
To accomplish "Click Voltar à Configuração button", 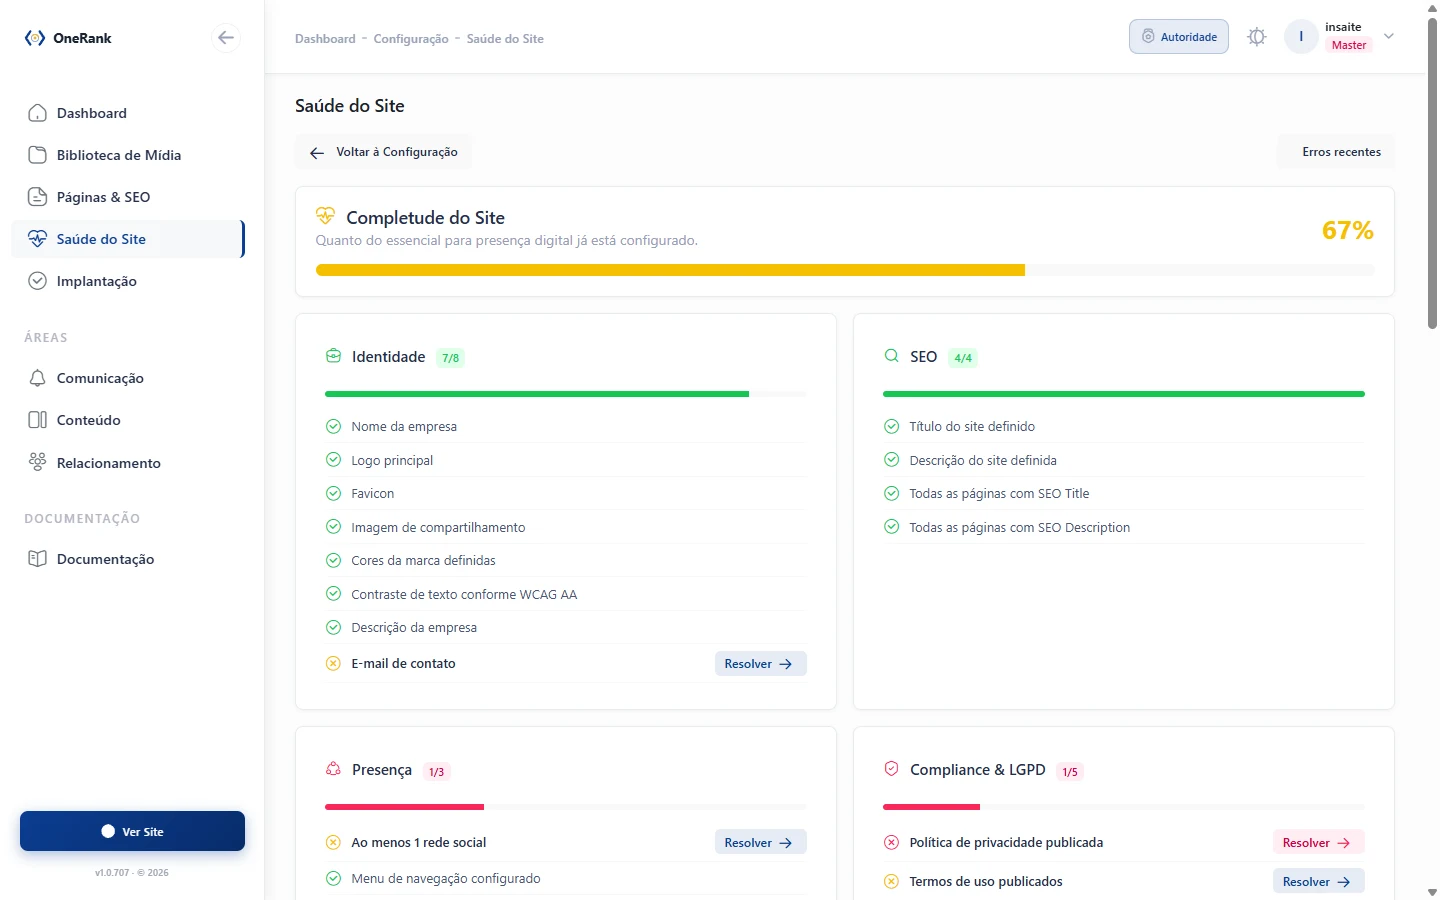I will coord(383,152).
